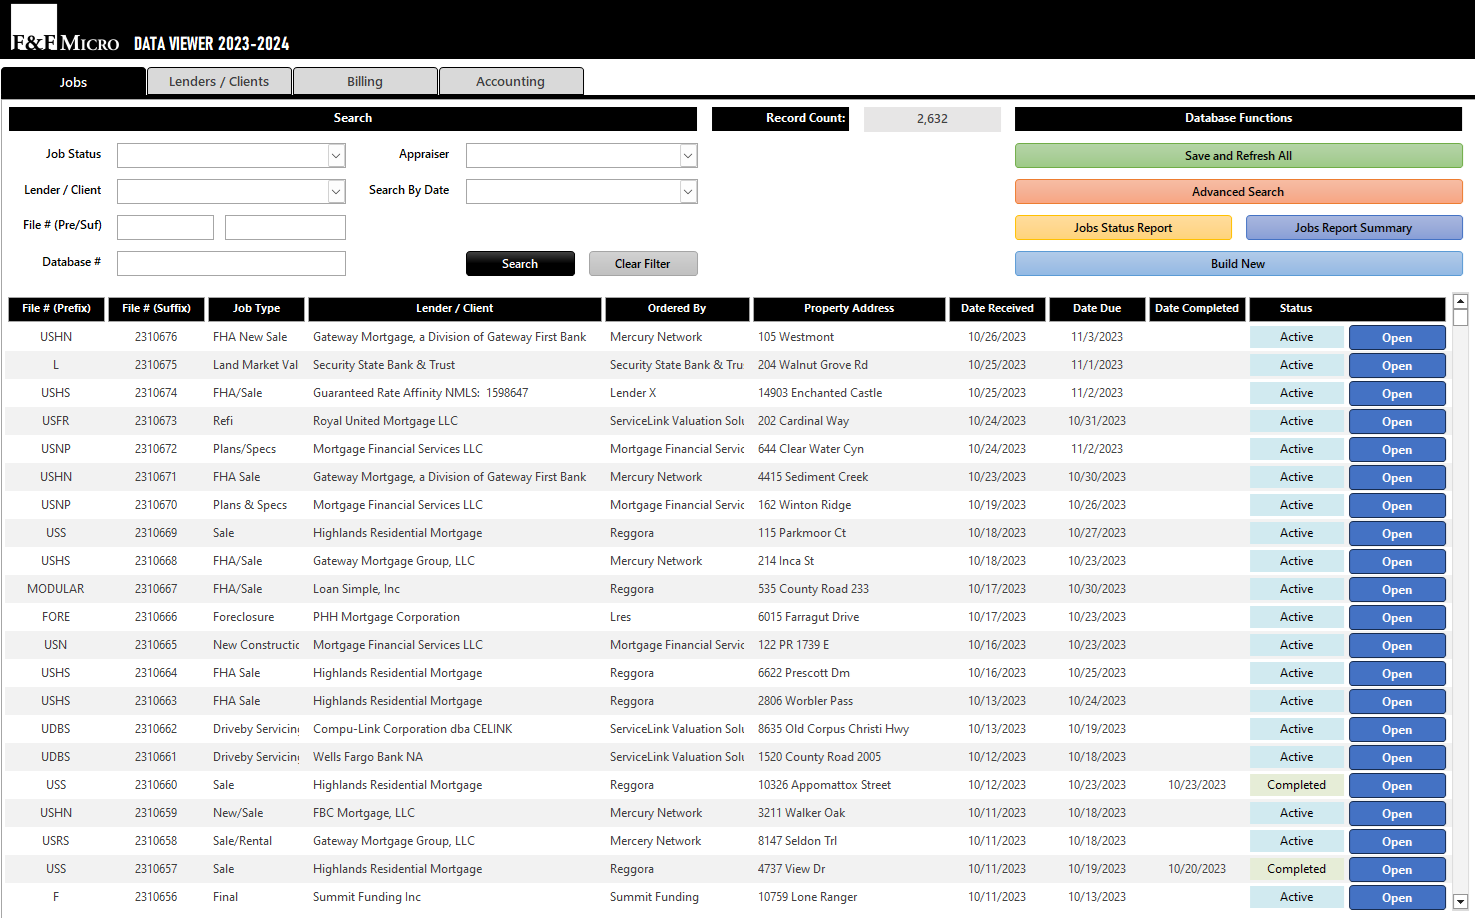Open job 2310668 at 214 Inca St

(x=1397, y=561)
